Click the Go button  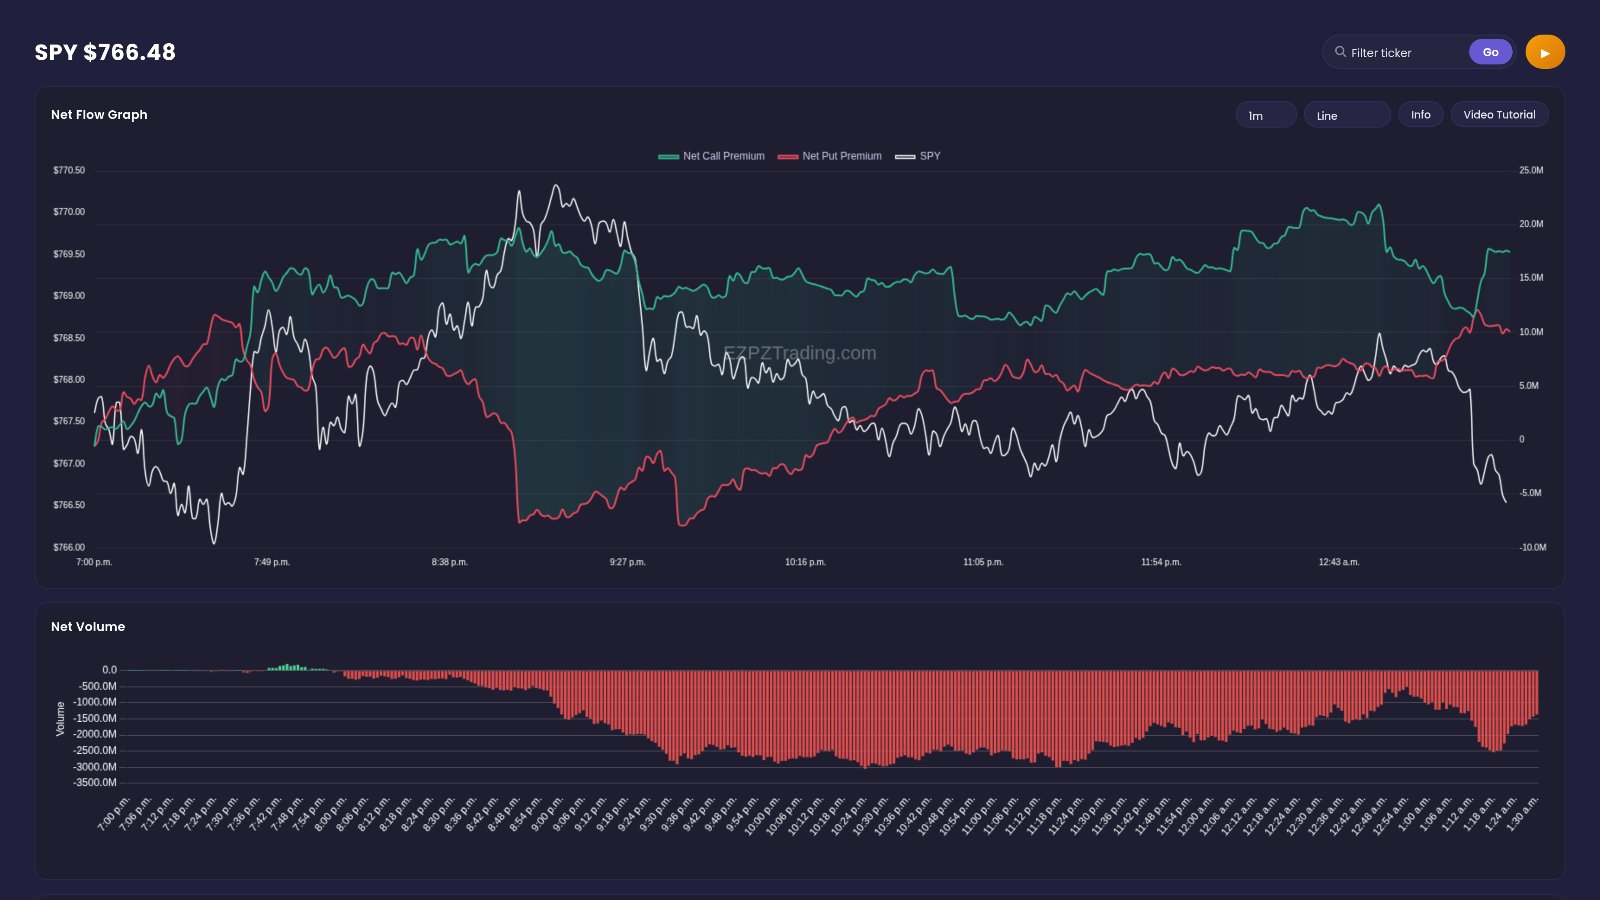tap(1490, 52)
